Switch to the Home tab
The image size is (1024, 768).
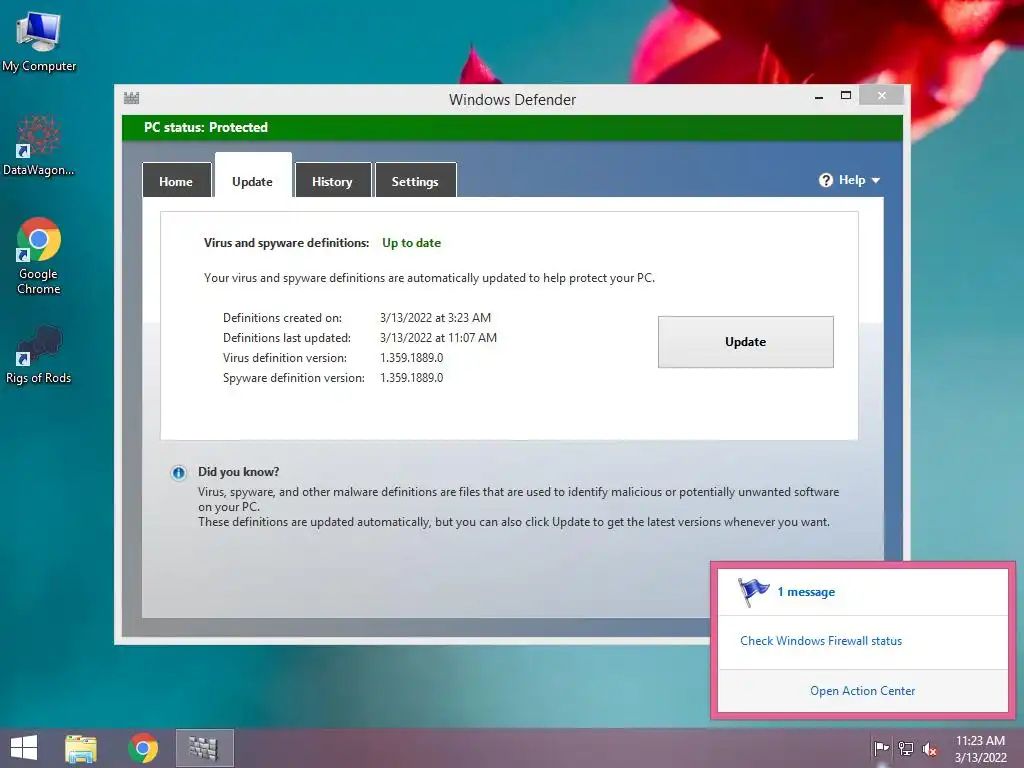coord(176,180)
